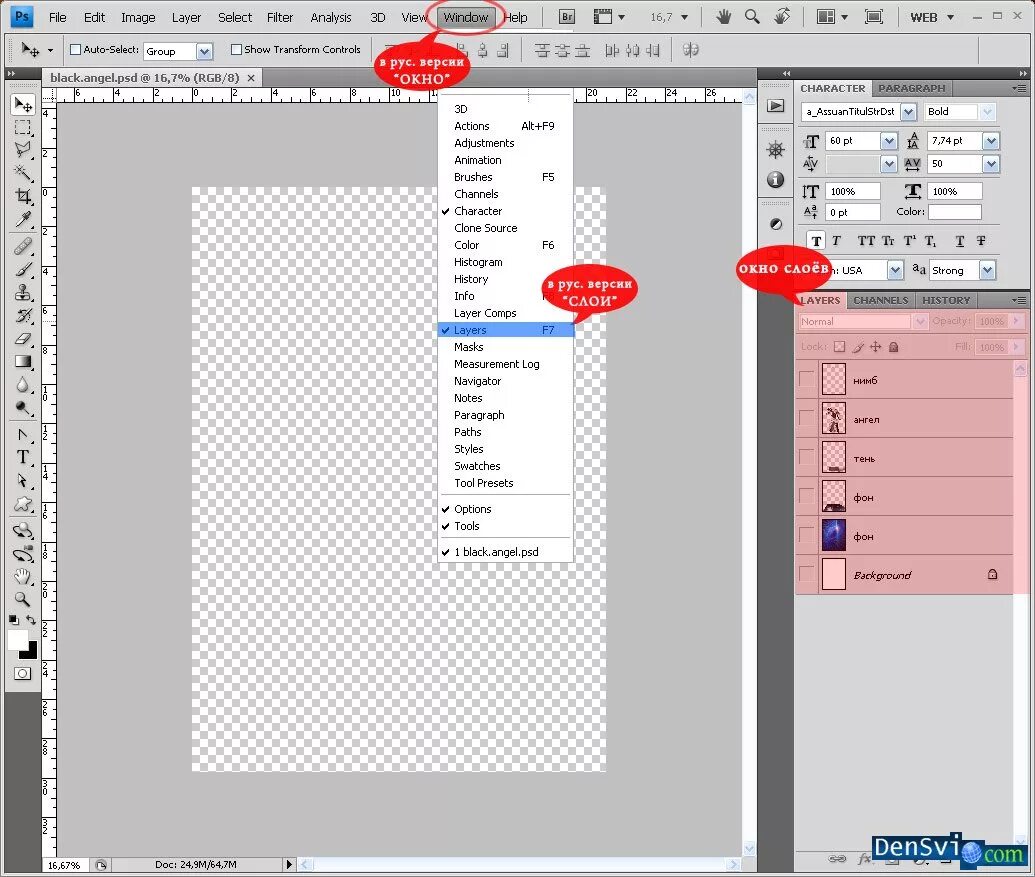1035x877 pixels.
Task: Select the Hand tool in toolbox
Action: pos(23,577)
